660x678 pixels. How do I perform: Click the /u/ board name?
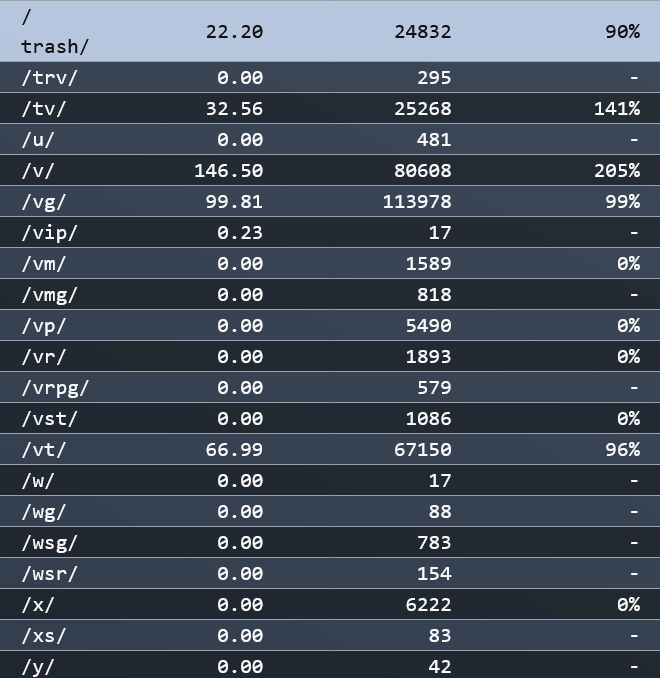(x=38, y=140)
